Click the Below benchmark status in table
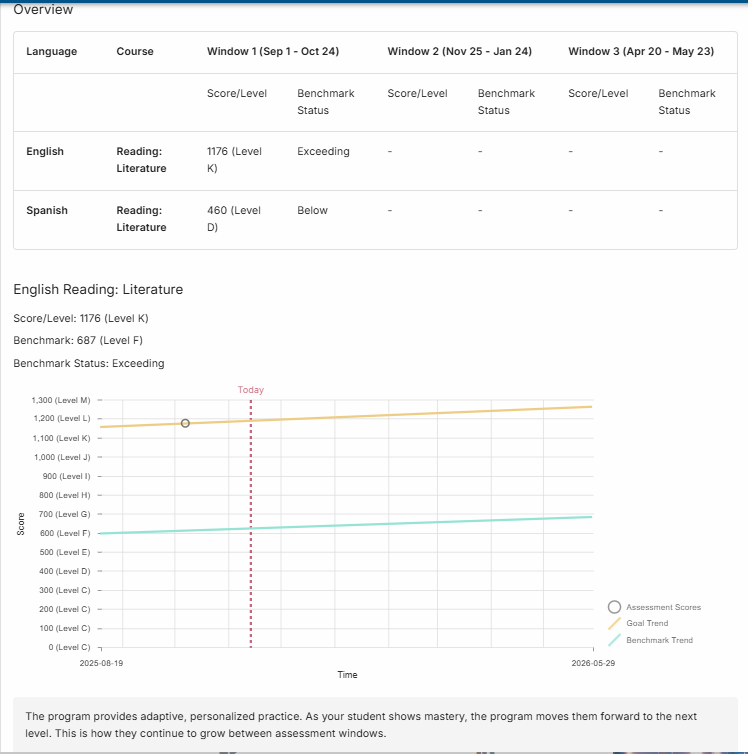This screenshot has width=748, height=754. [x=312, y=211]
